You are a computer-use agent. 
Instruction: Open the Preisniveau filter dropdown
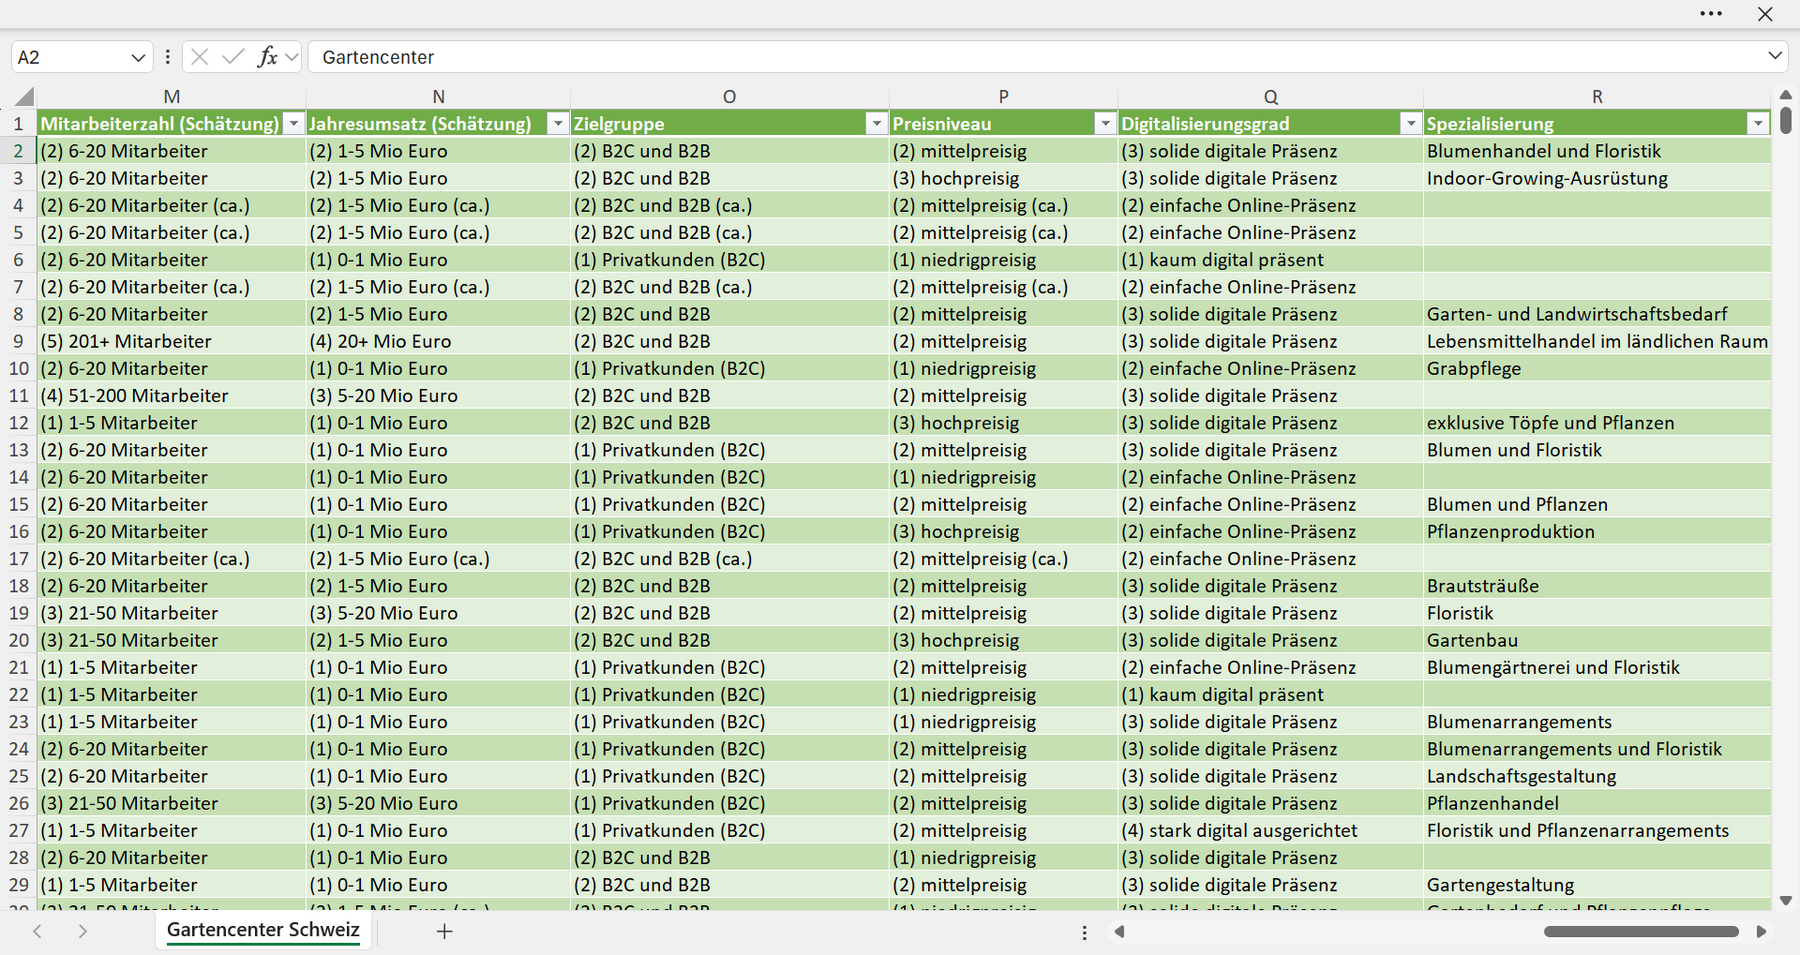(1105, 124)
